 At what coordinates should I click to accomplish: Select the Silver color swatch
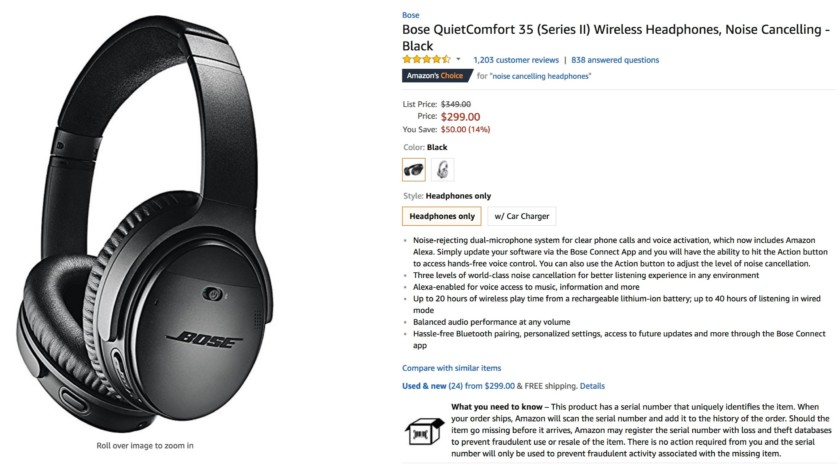[x=442, y=169]
